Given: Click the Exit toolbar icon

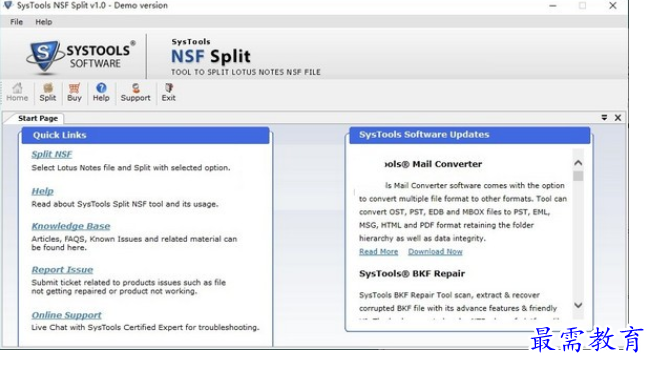Looking at the screenshot, I should pos(168,92).
